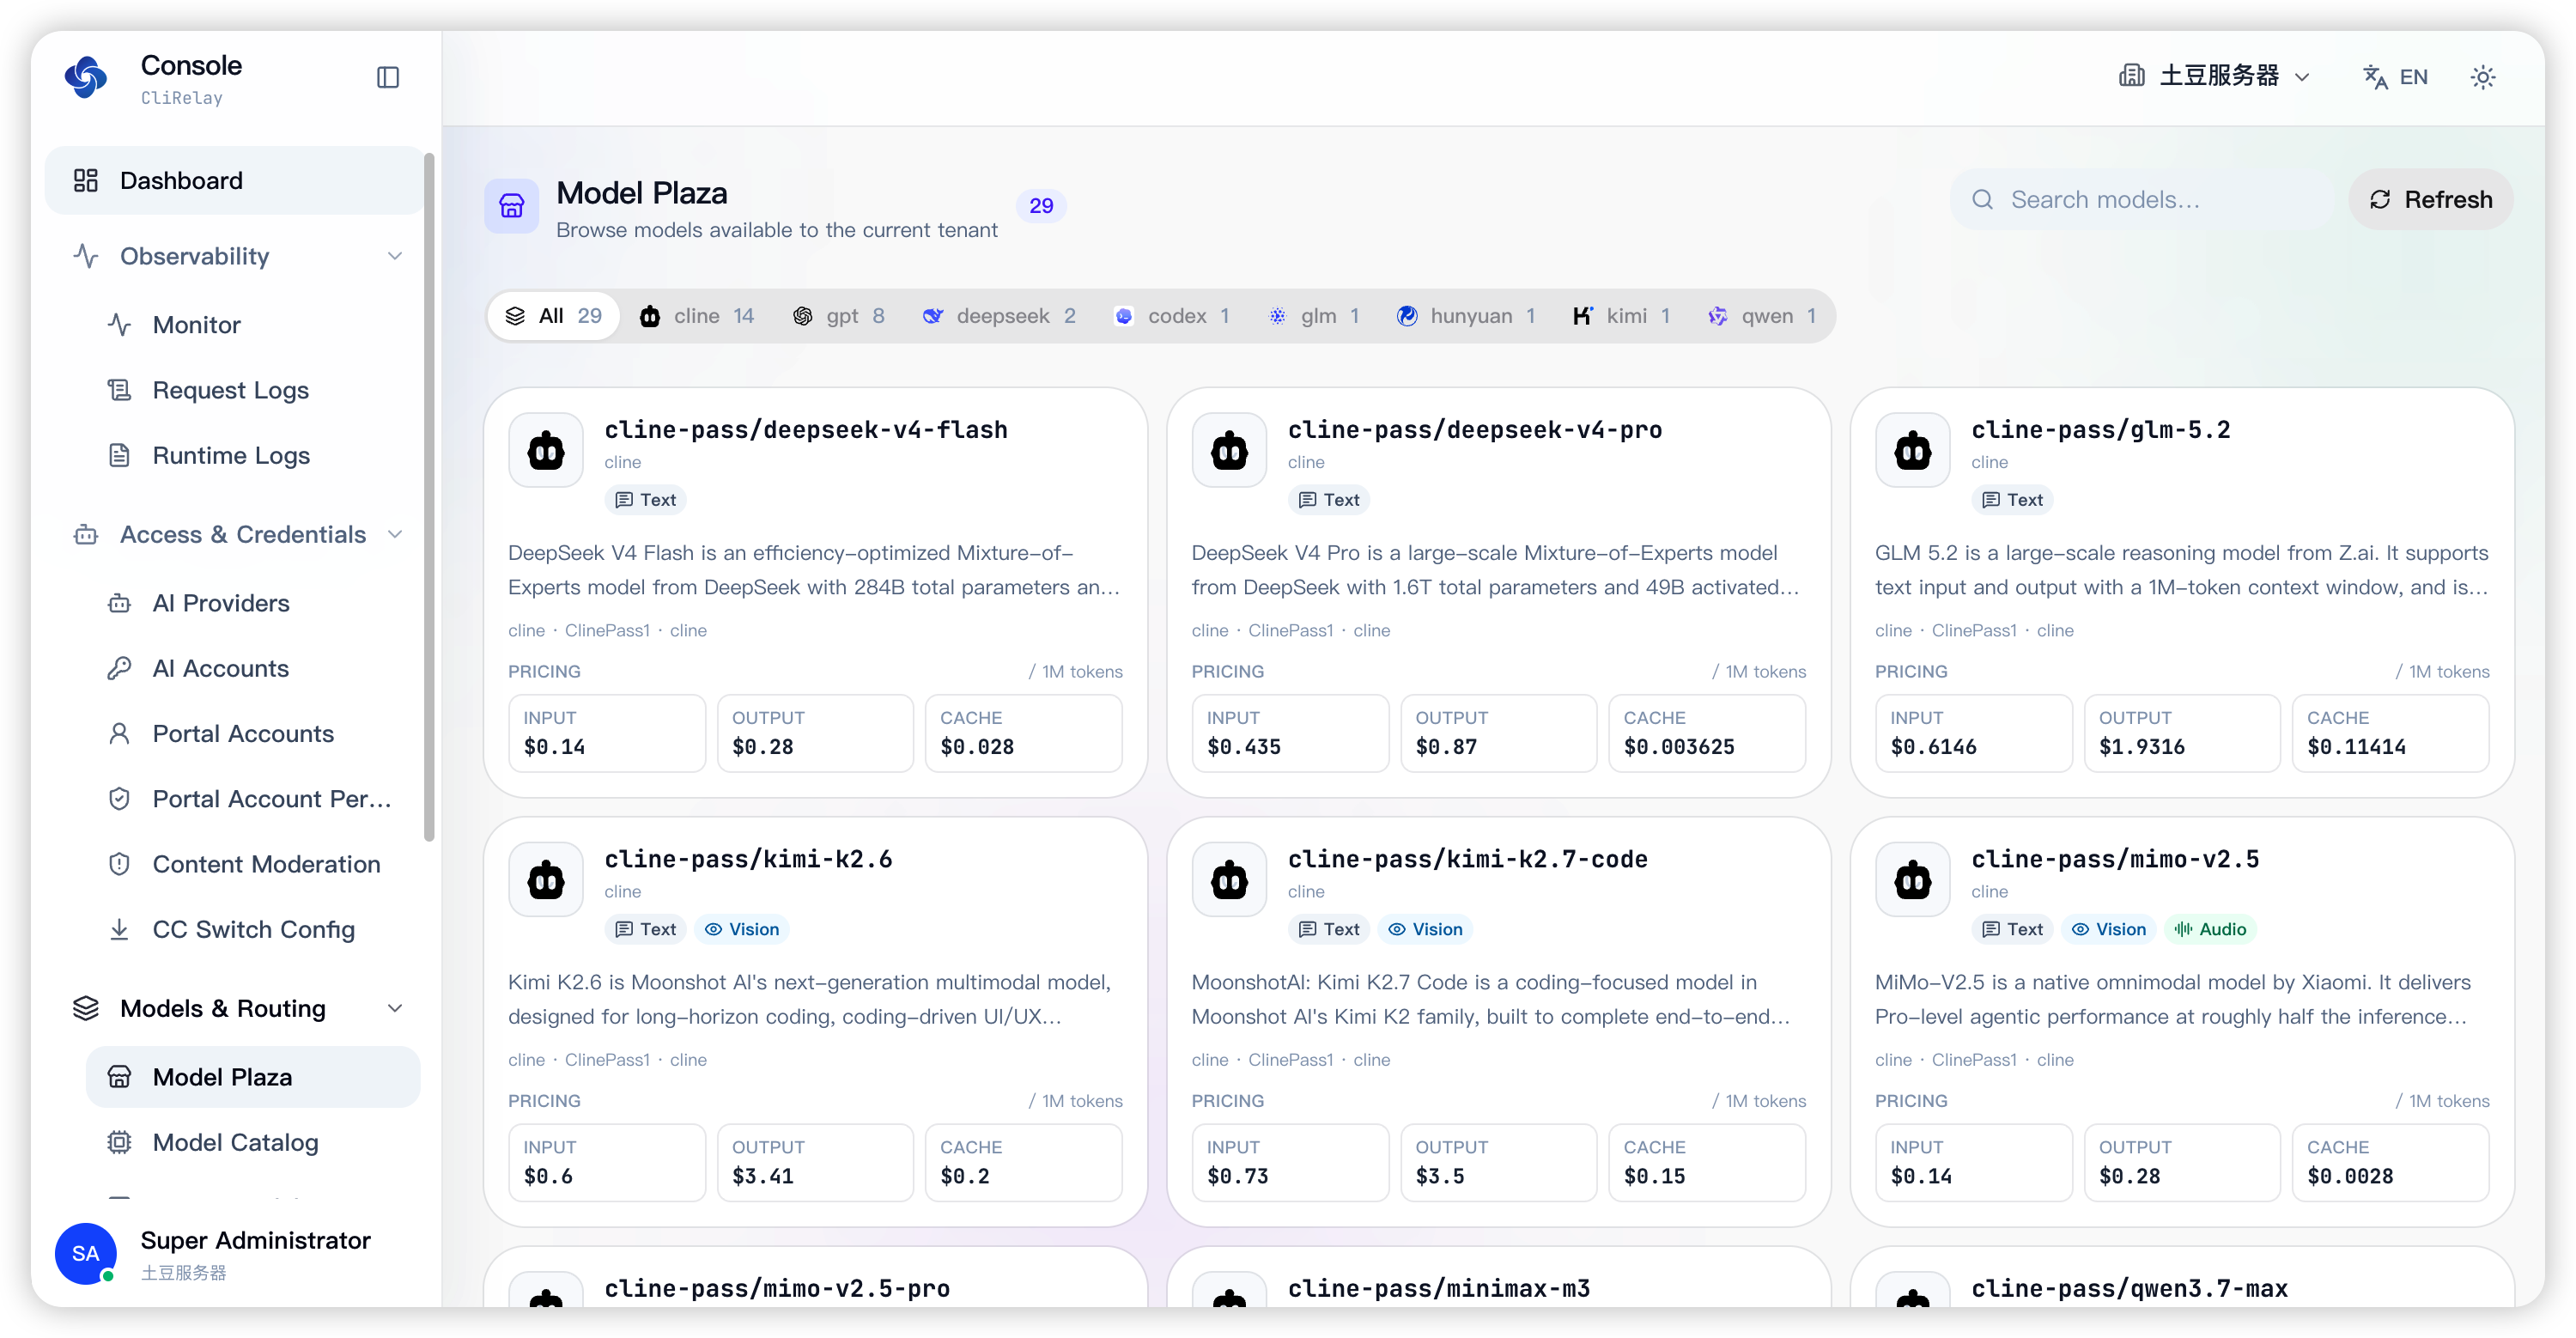Image resolution: width=2576 pixels, height=1338 pixels.
Task: Filter models by kimi provider
Action: (x=1621, y=316)
